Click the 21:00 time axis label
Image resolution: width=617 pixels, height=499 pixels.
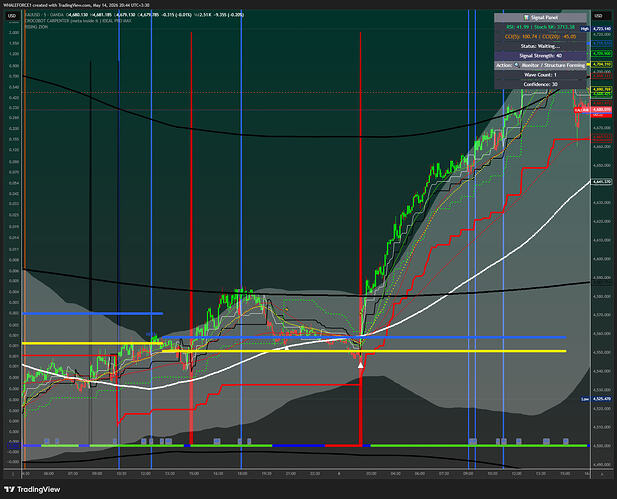click(290, 474)
